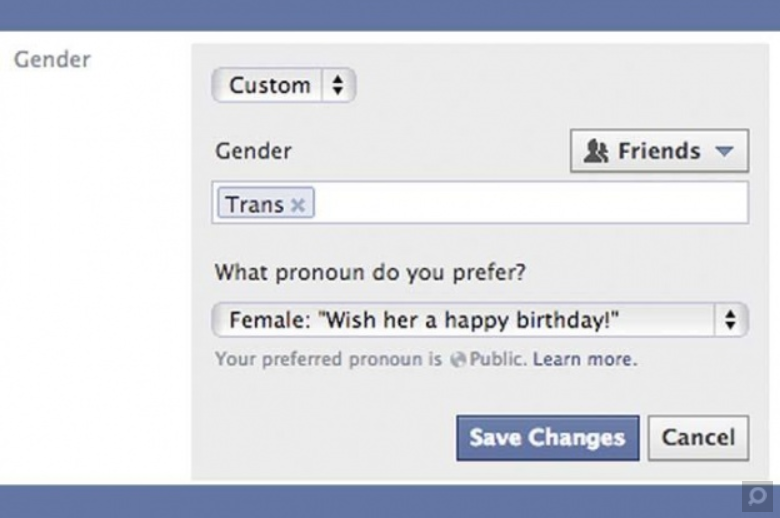Click the Gender section label on left
Screen dimensions: 780x518
pos(52,59)
